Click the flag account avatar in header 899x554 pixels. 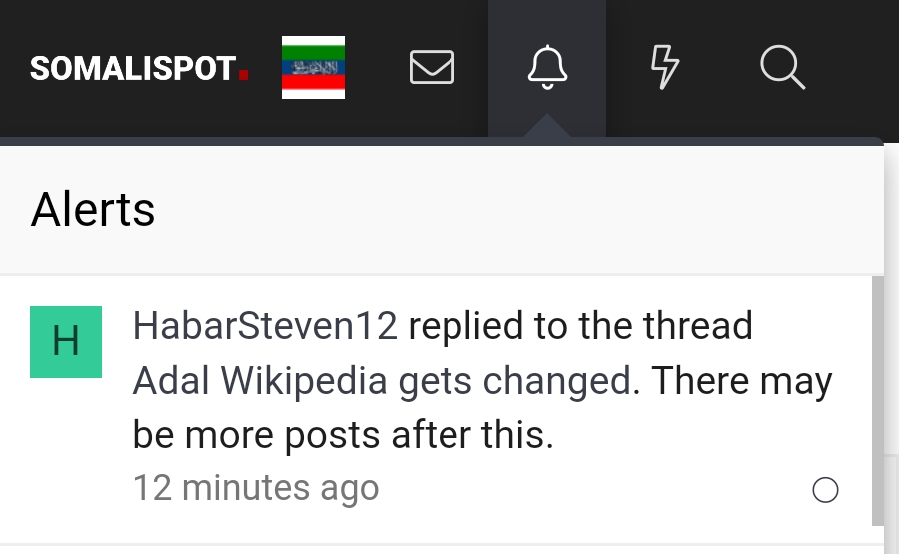pos(314,67)
